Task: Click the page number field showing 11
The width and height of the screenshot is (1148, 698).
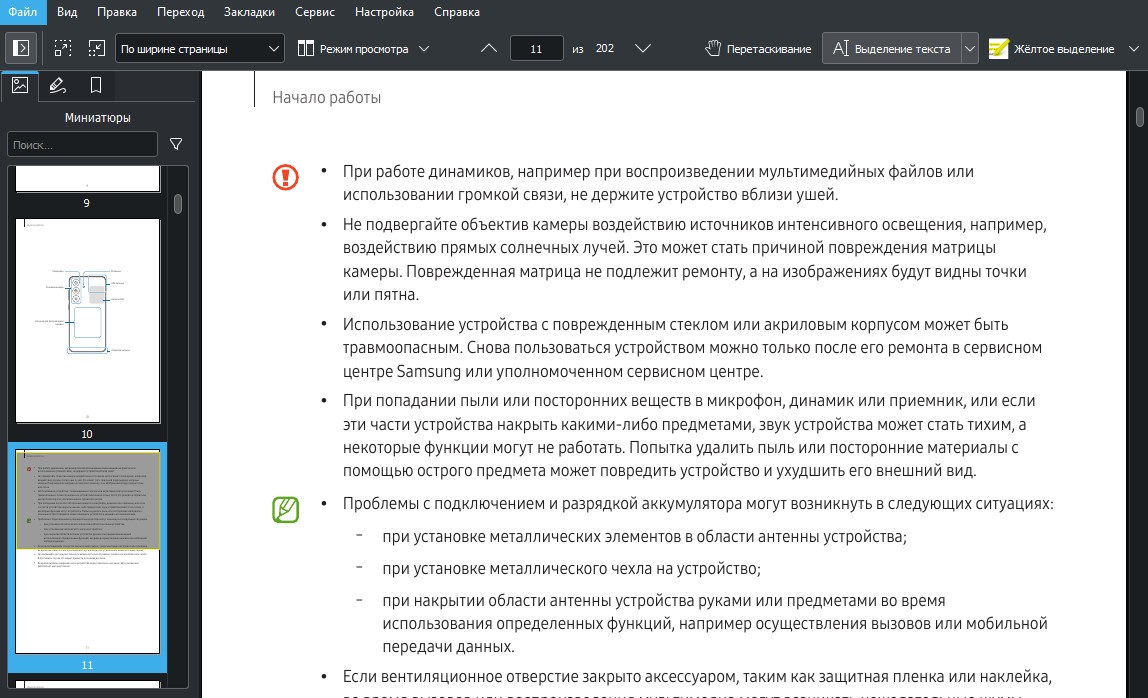Action: point(536,48)
